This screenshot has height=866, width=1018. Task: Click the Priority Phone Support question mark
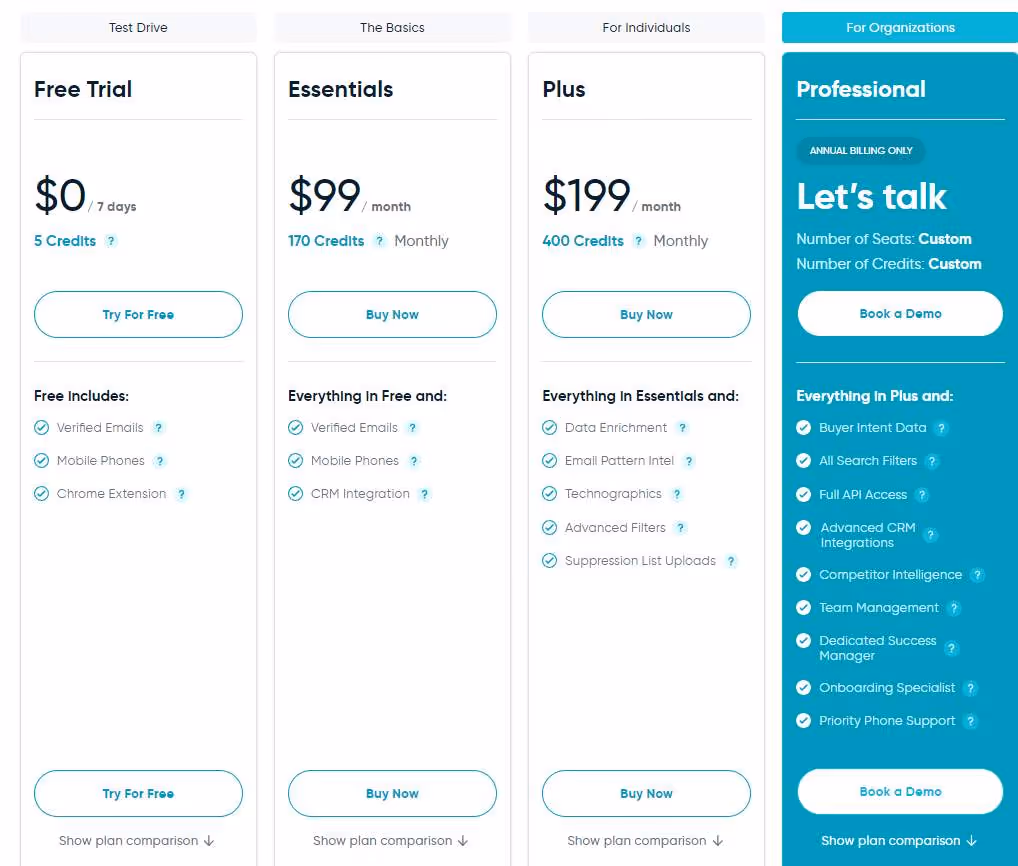click(x=971, y=720)
